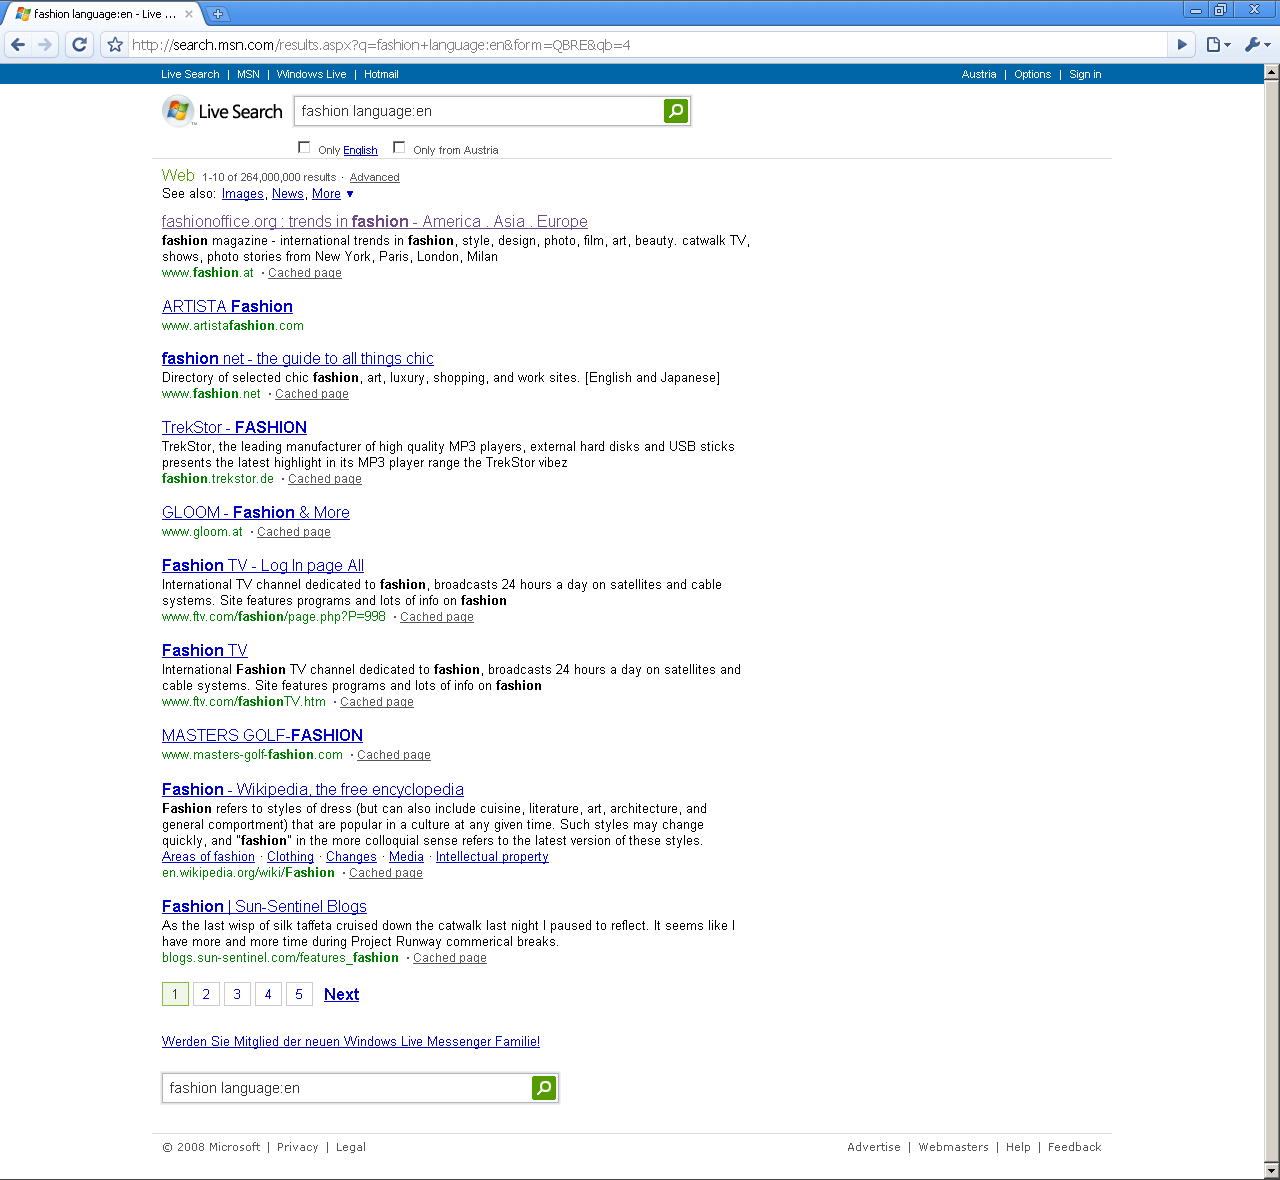Viewport: 1280px width, 1180px height.
Task: Open the page menu icon
Action: coord(1218,45)
